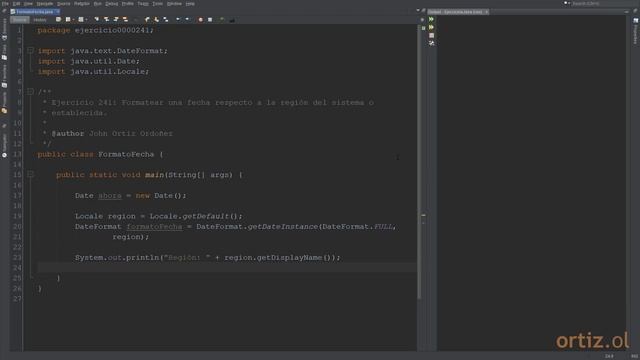Click Toggle Highlight Search icon
The image size is (640, 360).
(125, 19)
